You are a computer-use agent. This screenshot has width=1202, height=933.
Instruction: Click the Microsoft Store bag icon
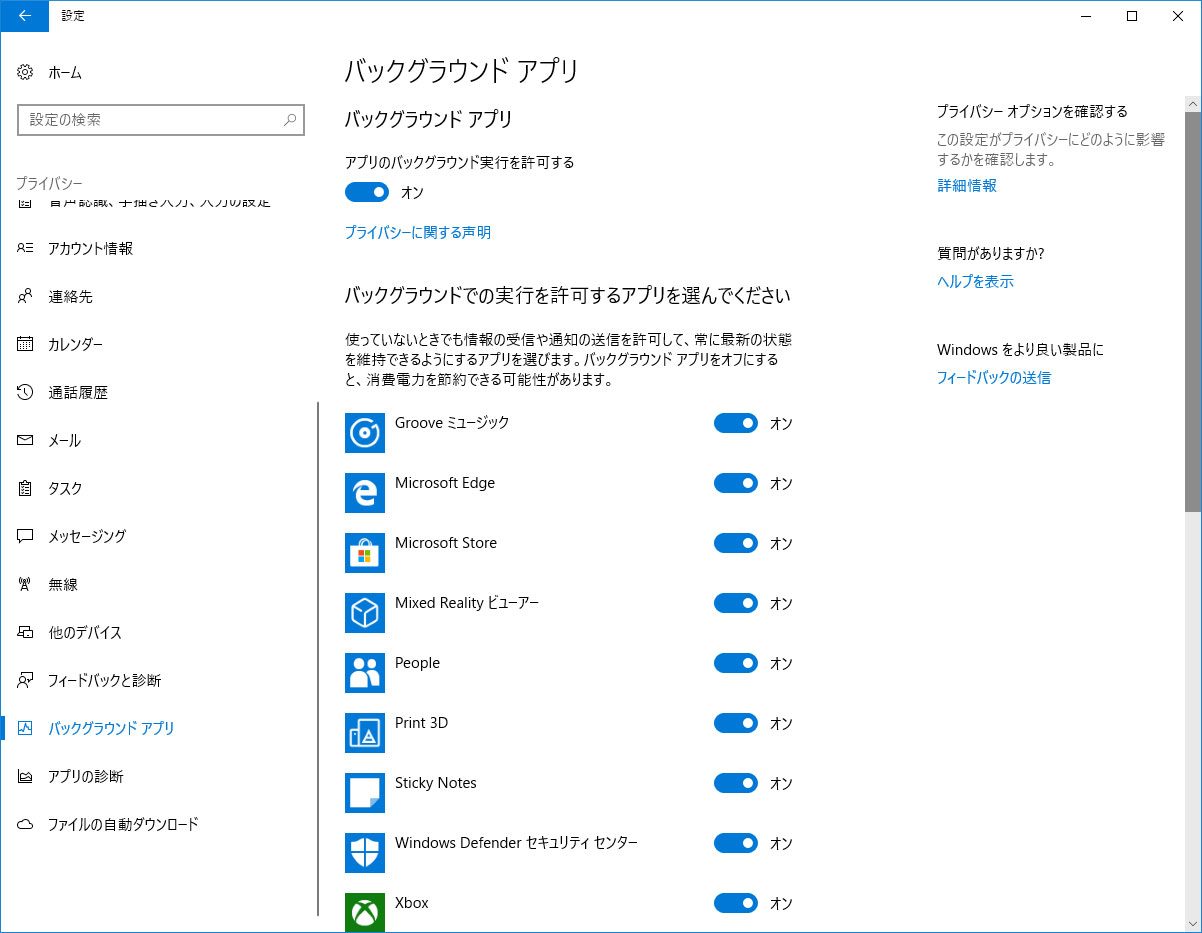point(365,553)
